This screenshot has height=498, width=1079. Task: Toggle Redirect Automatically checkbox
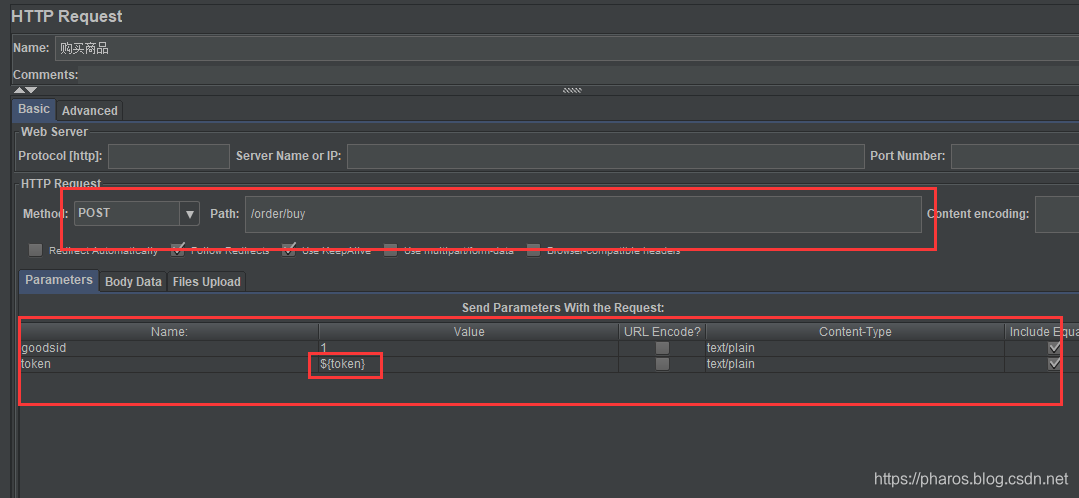click(36, 250)
